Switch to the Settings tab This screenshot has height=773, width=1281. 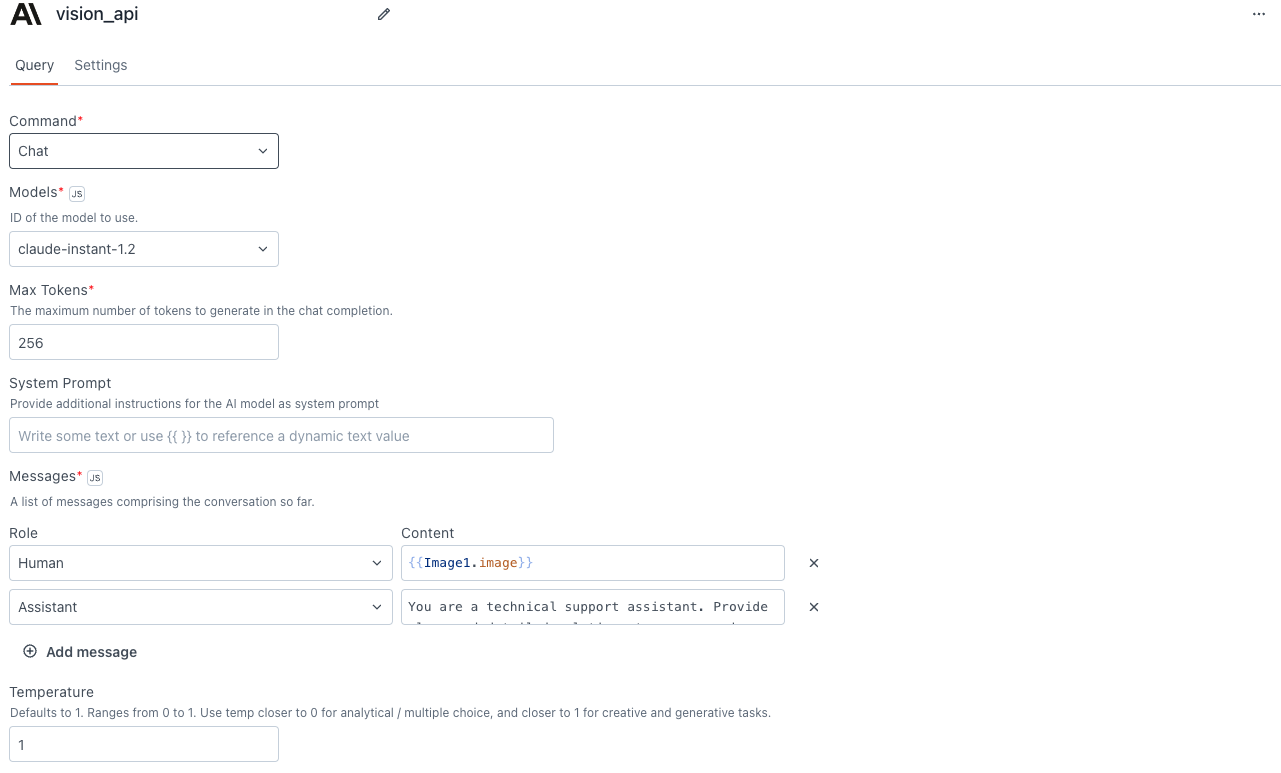100,65
